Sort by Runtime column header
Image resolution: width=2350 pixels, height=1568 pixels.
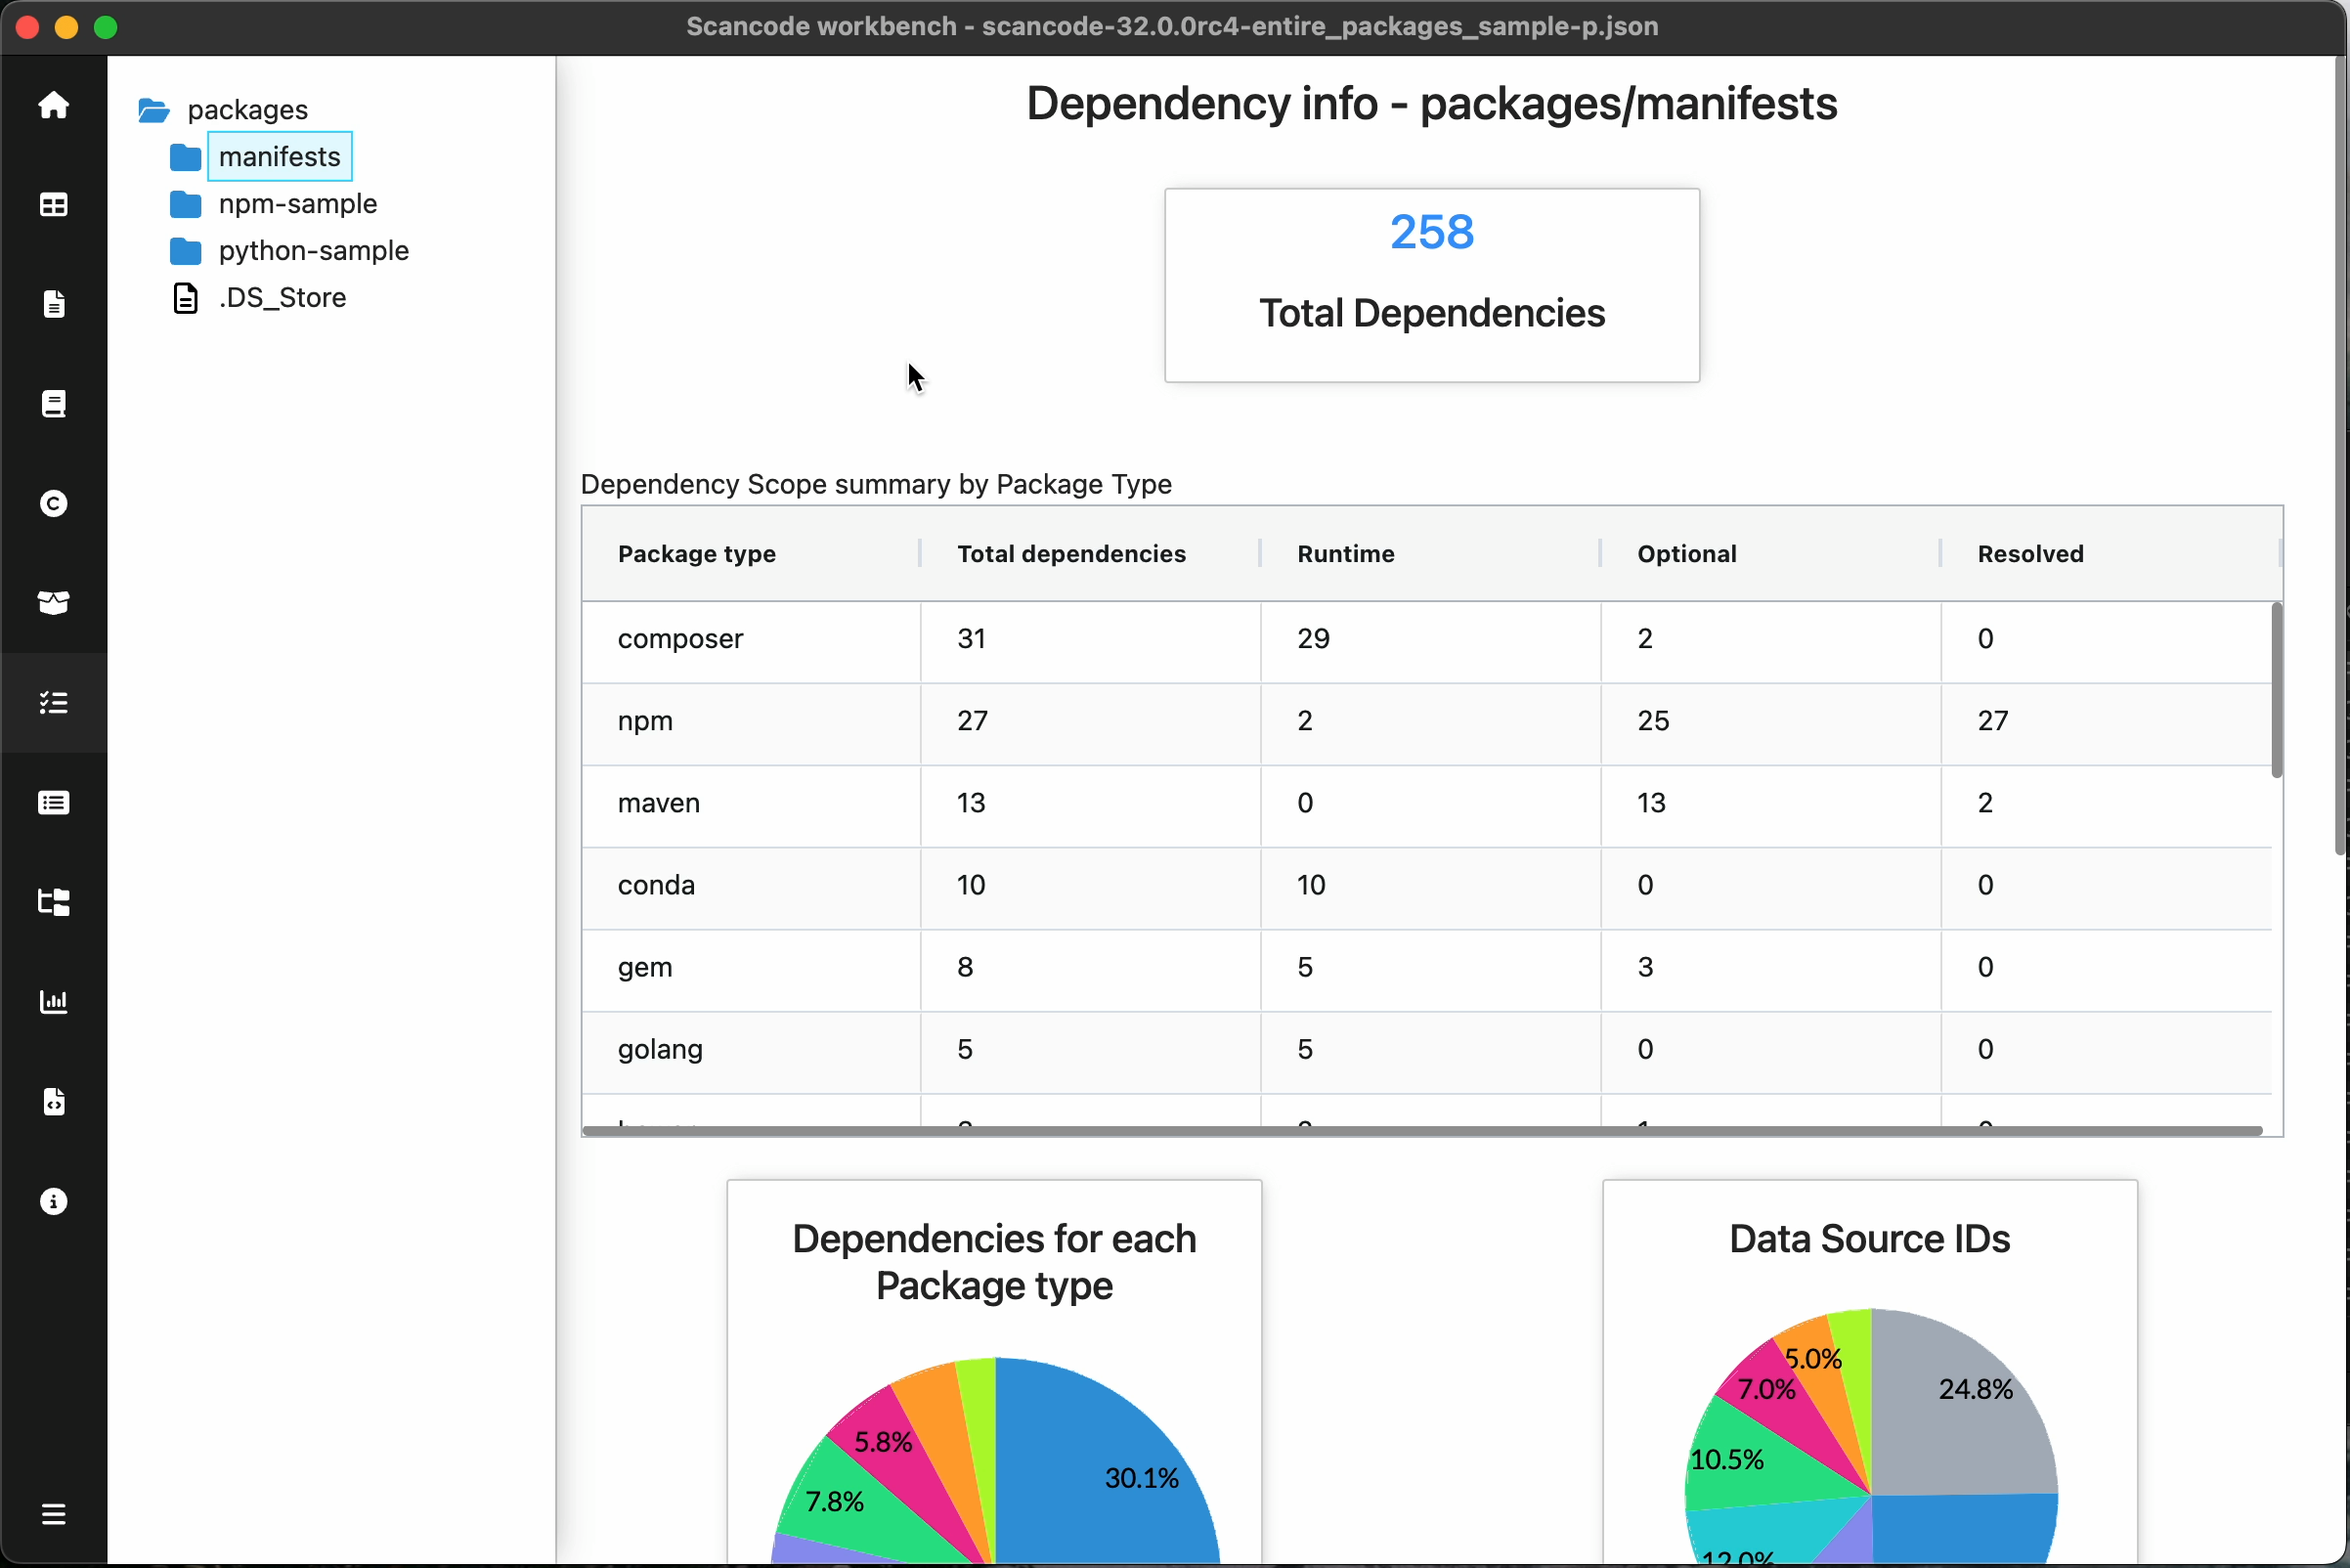pyautogui.click(x=1430, y=554)
